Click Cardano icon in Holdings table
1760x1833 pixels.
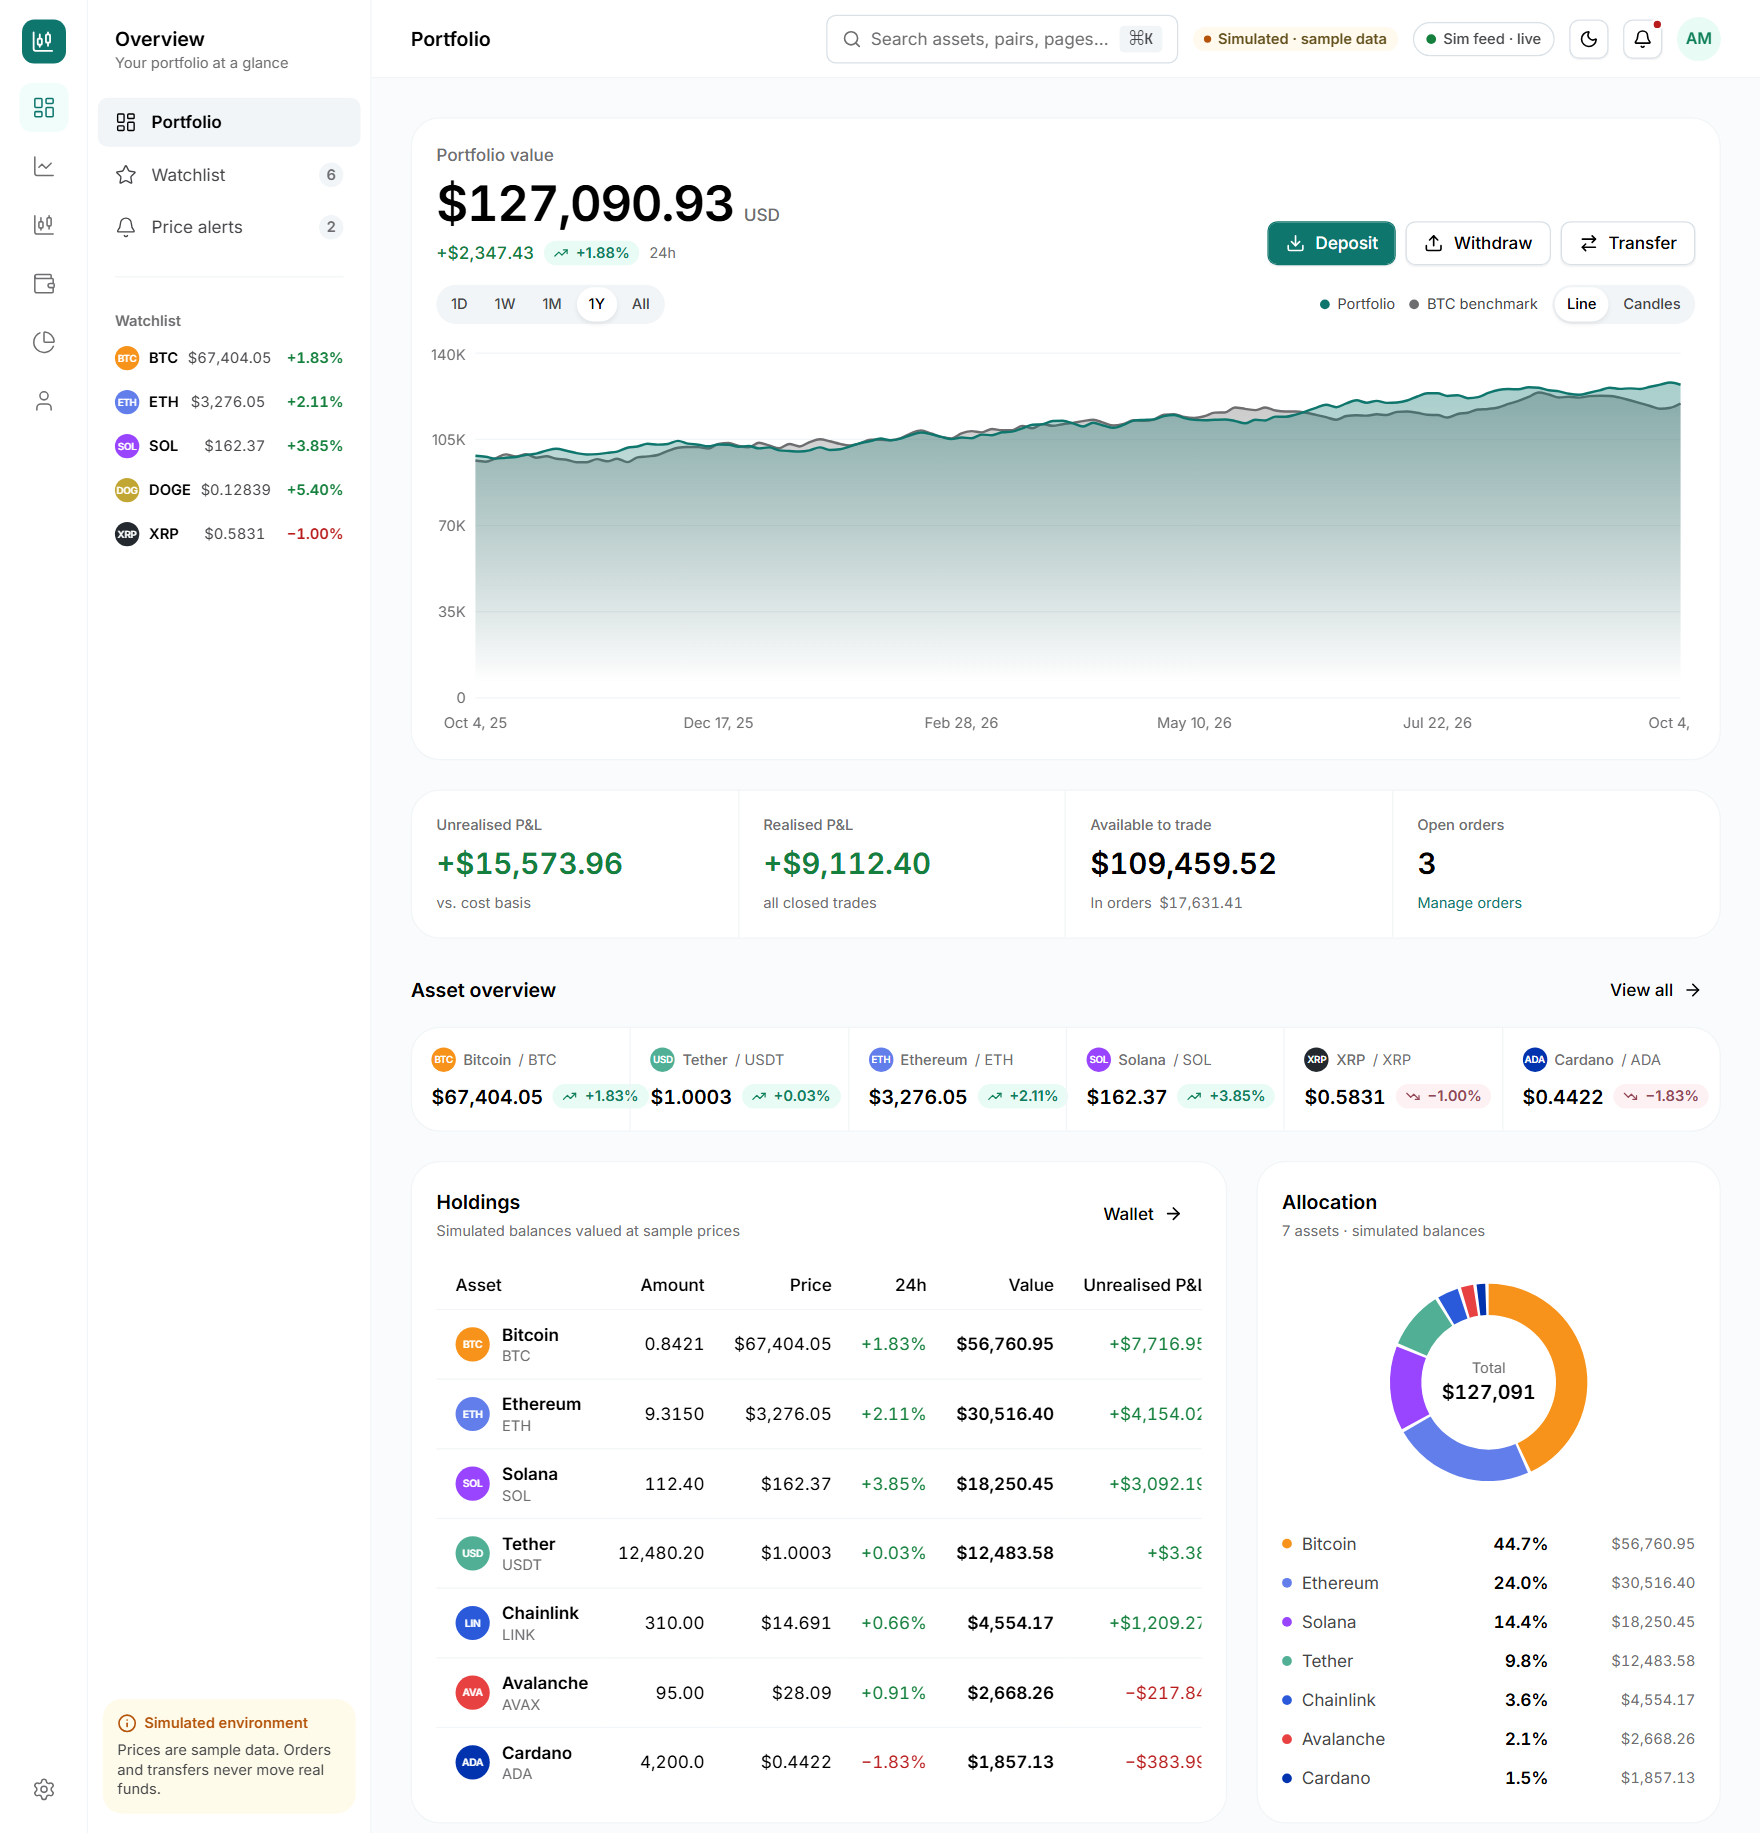coord(473,1762)
